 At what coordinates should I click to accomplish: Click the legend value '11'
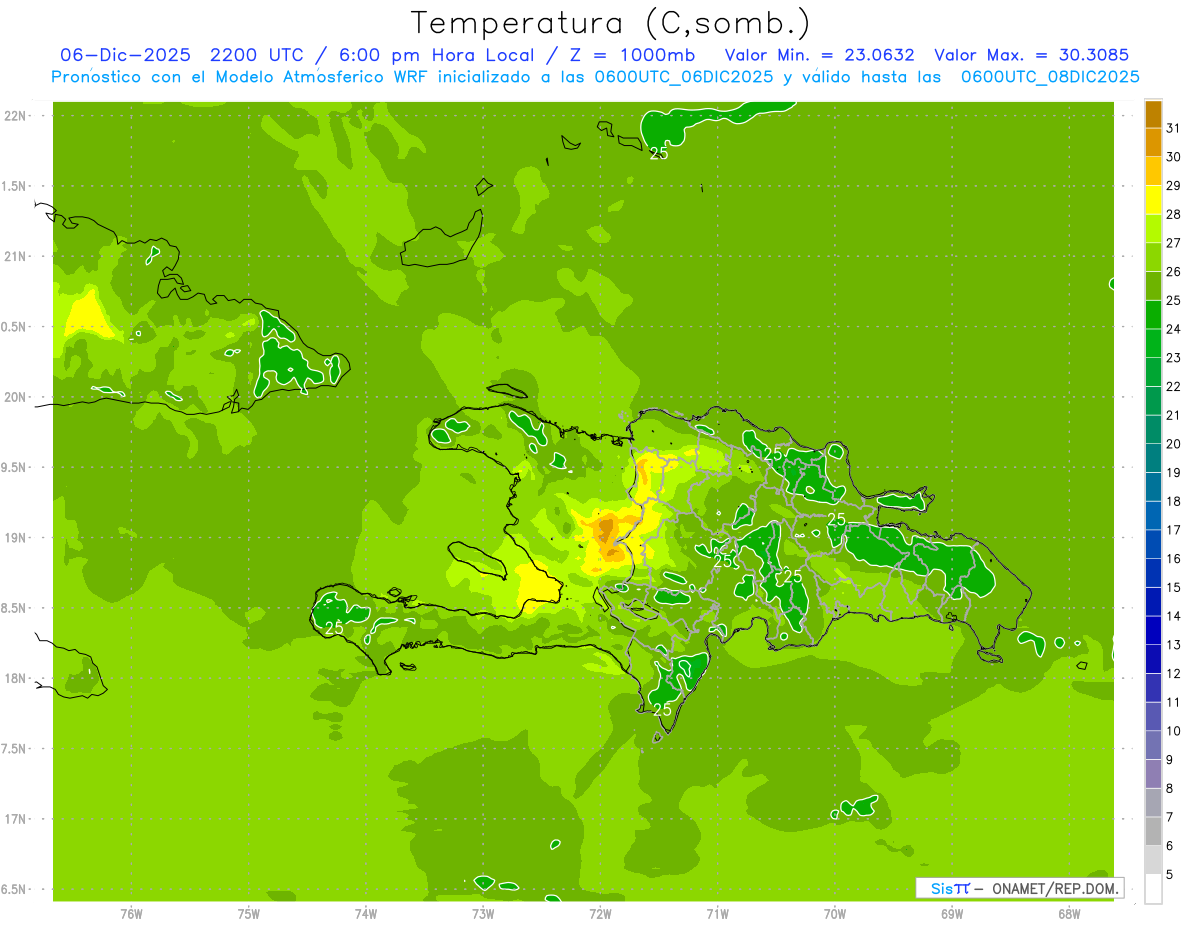[1173, 702]
